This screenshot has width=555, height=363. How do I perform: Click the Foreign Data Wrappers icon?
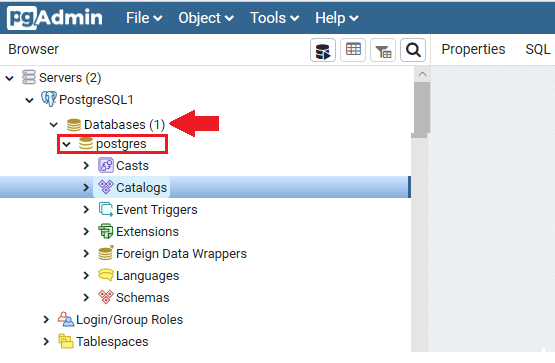[x=105, y=253]
